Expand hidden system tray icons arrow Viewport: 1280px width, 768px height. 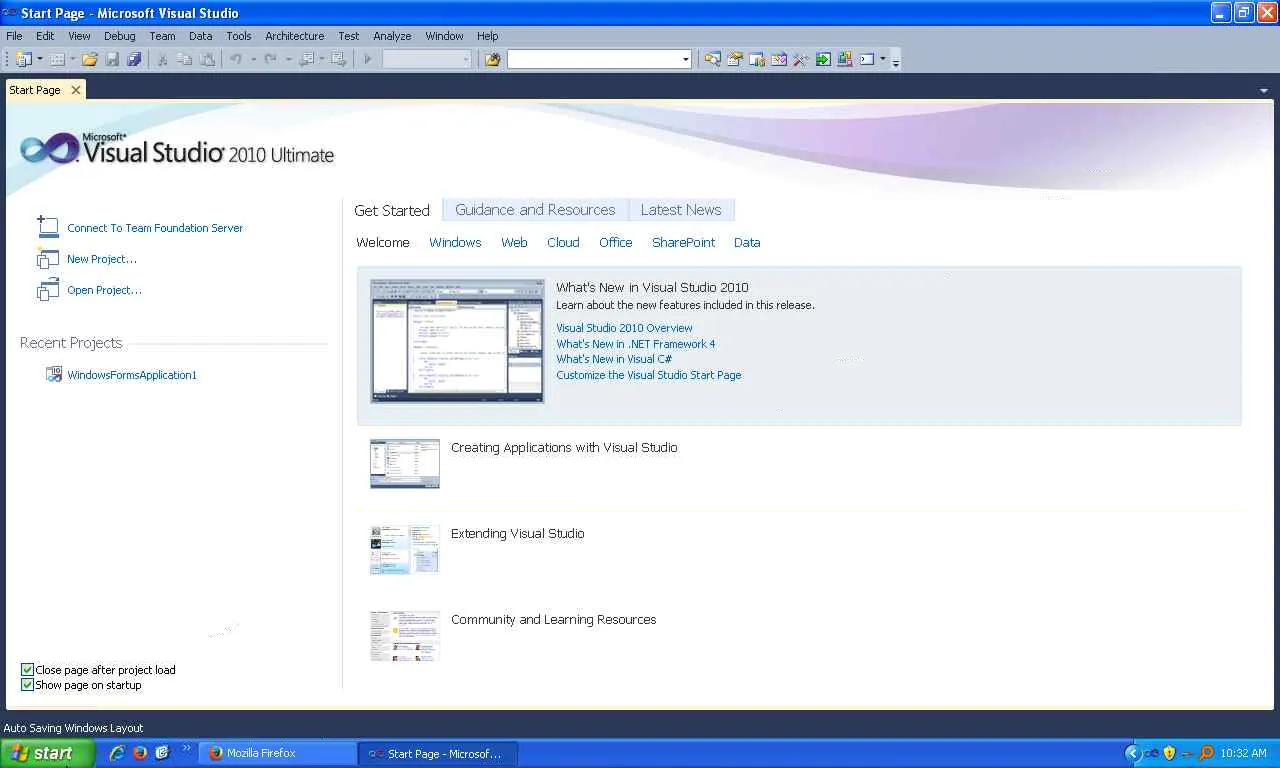click(1133, 753)
